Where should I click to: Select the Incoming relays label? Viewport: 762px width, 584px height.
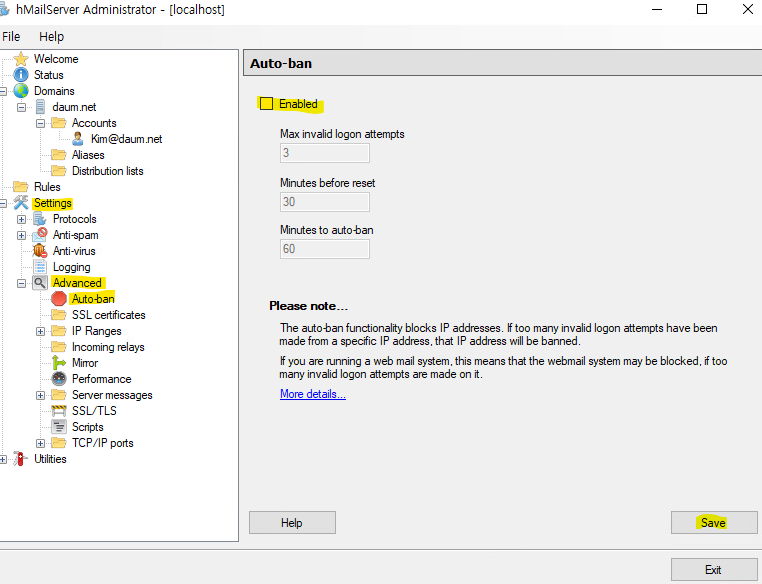(x=108, y=347)
